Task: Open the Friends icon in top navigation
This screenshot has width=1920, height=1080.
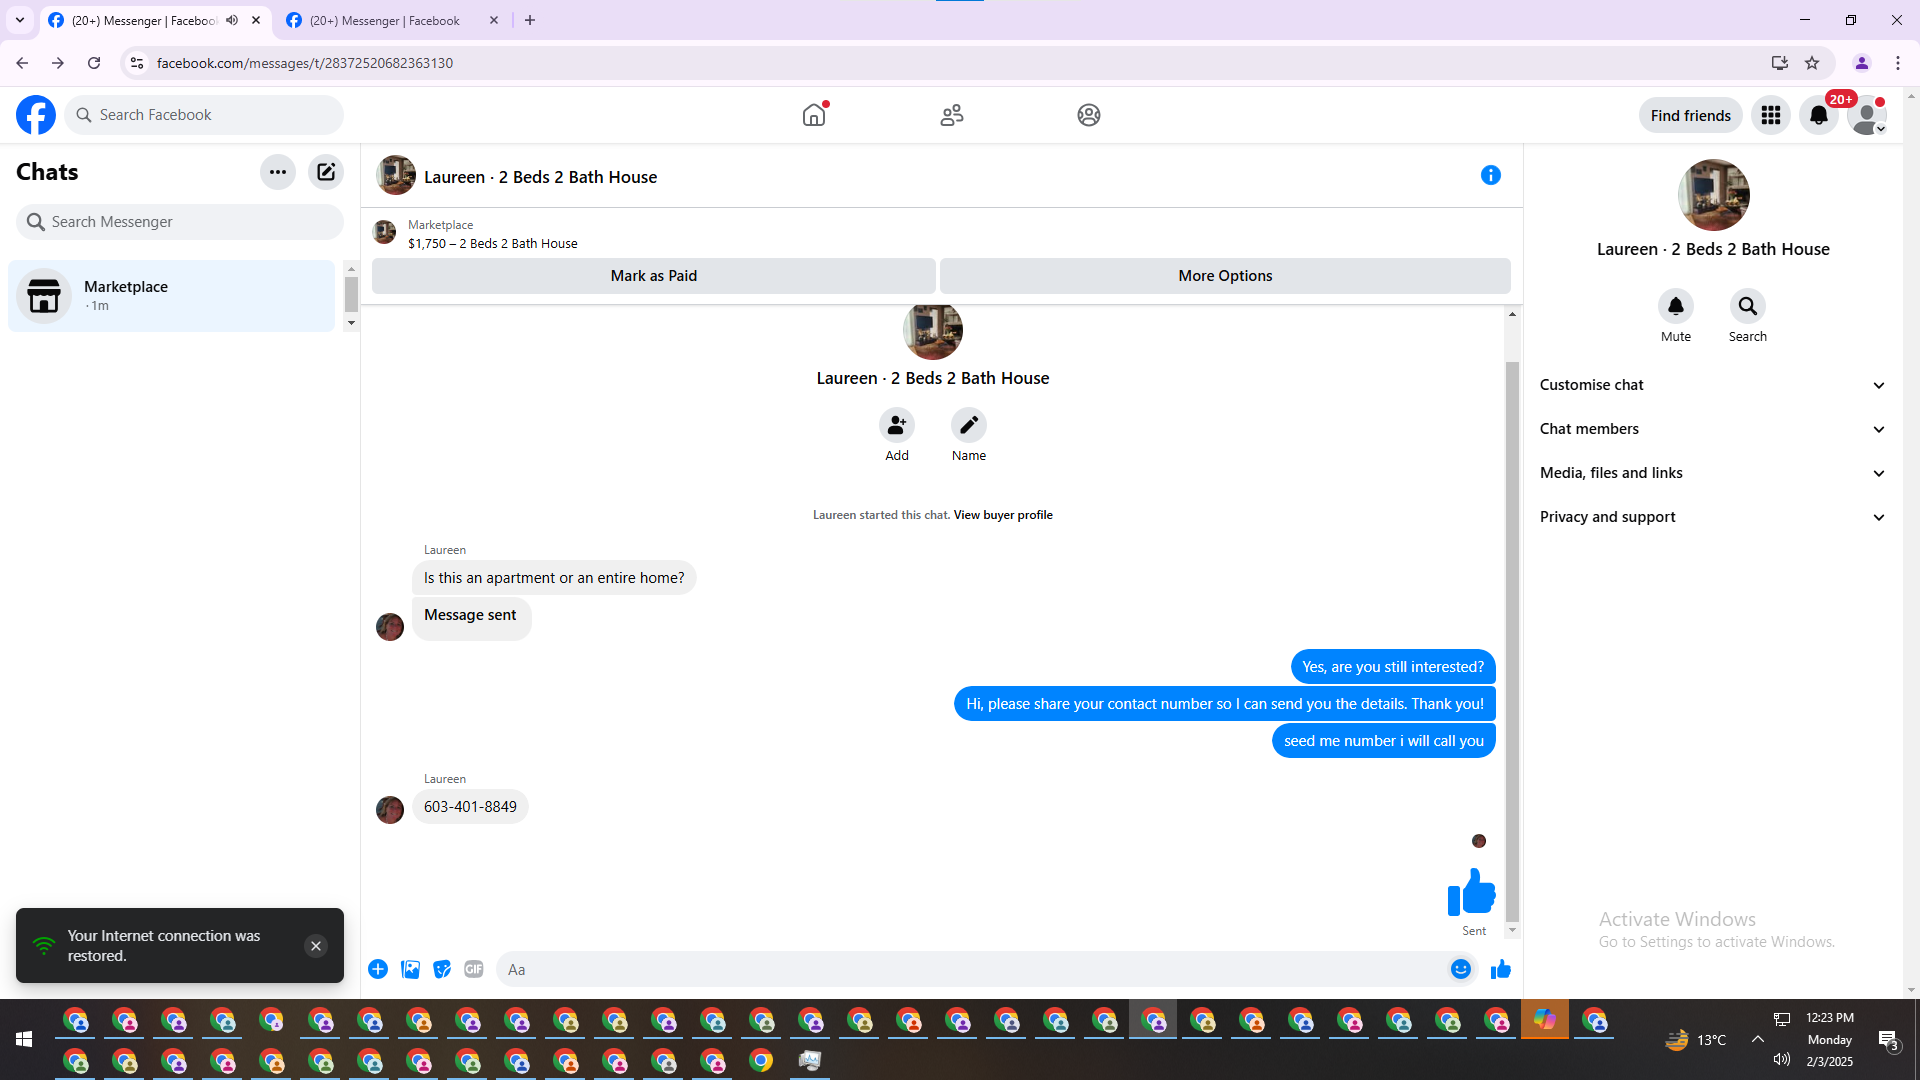Action: [952, 115]
